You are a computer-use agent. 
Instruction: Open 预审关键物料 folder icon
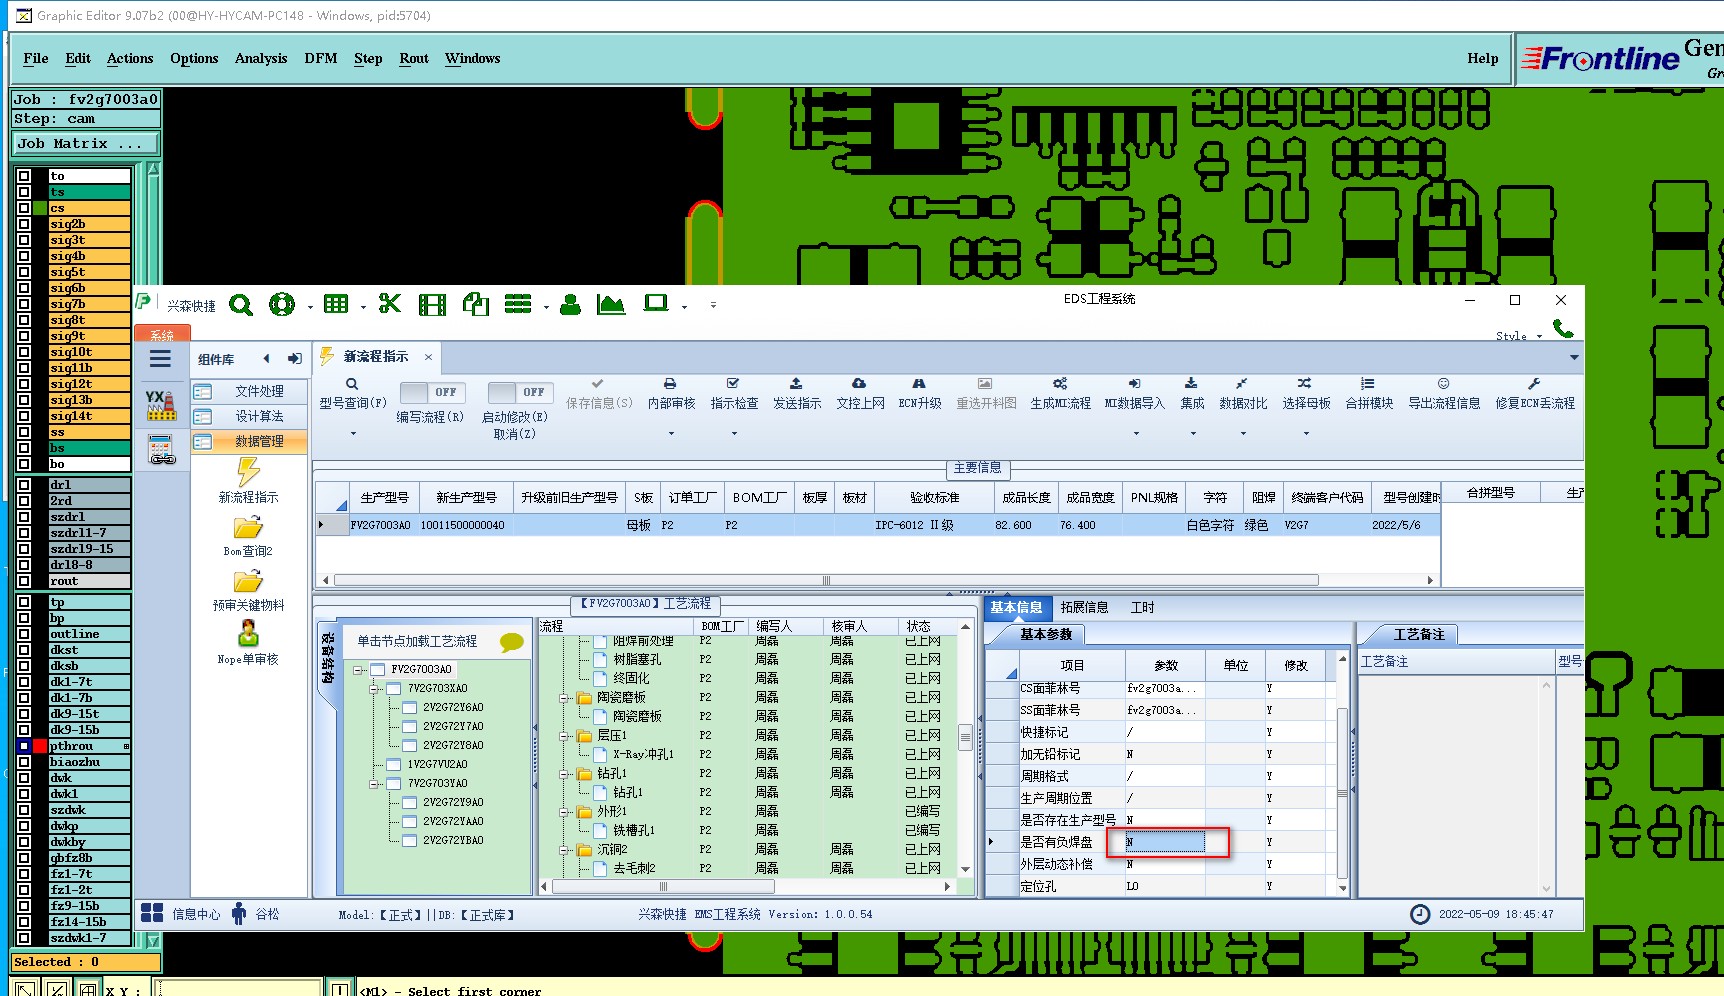click(248, 581)
